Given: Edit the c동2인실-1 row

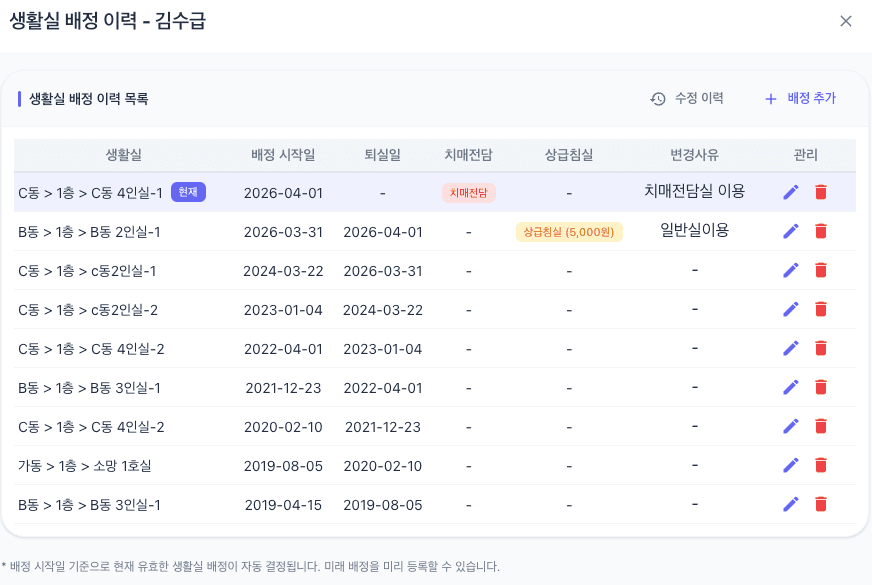Looking at the screenshot, I should (x=791, y=270).
